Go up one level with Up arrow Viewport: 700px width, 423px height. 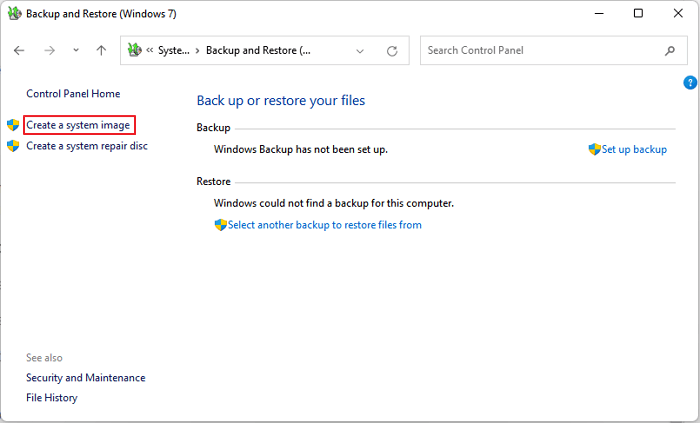(x=101, y=50)
